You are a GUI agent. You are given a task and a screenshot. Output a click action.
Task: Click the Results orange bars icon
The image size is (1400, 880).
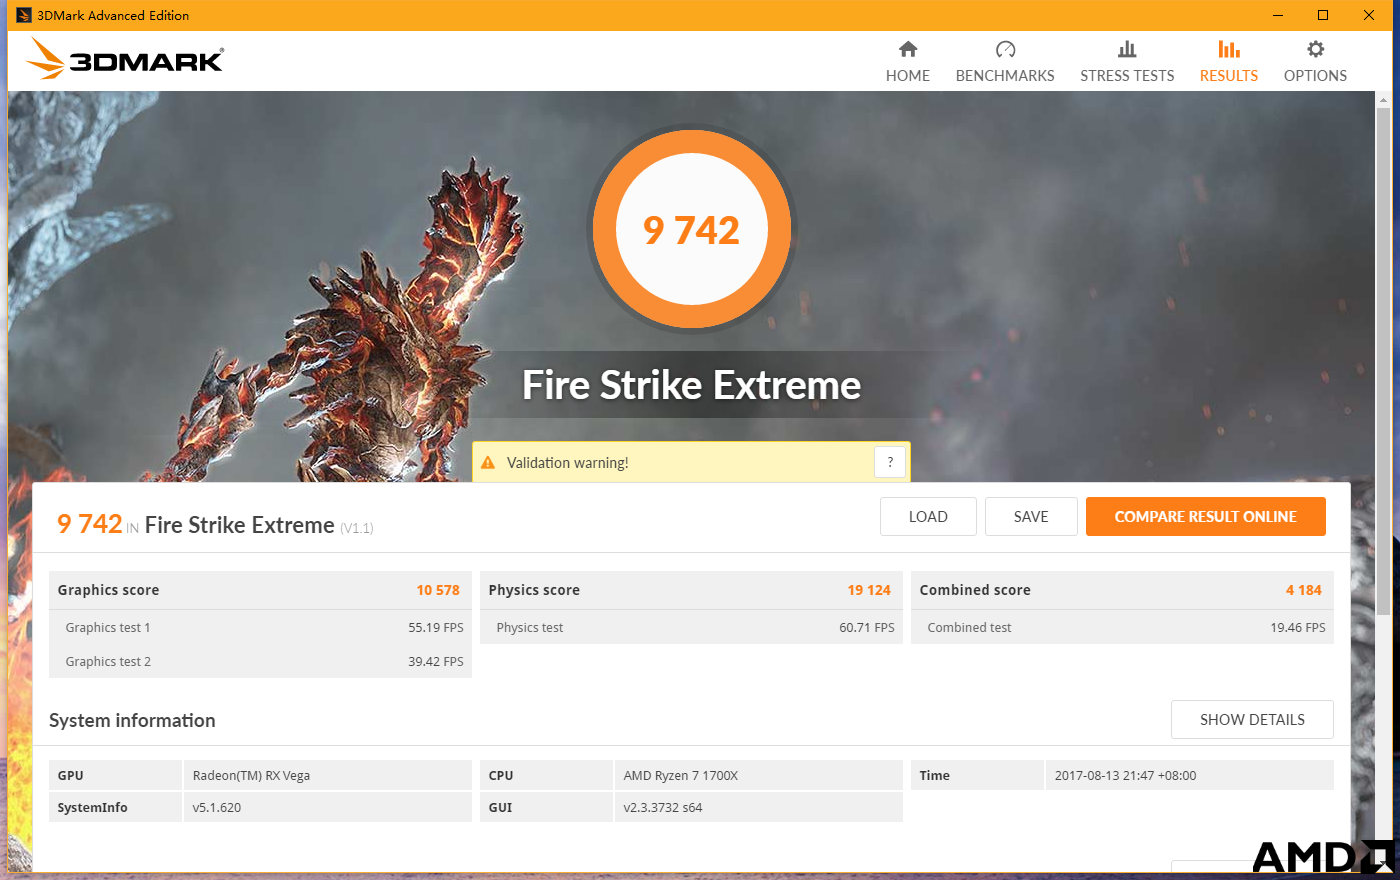pyautogui.click(x=1229, y=49)
